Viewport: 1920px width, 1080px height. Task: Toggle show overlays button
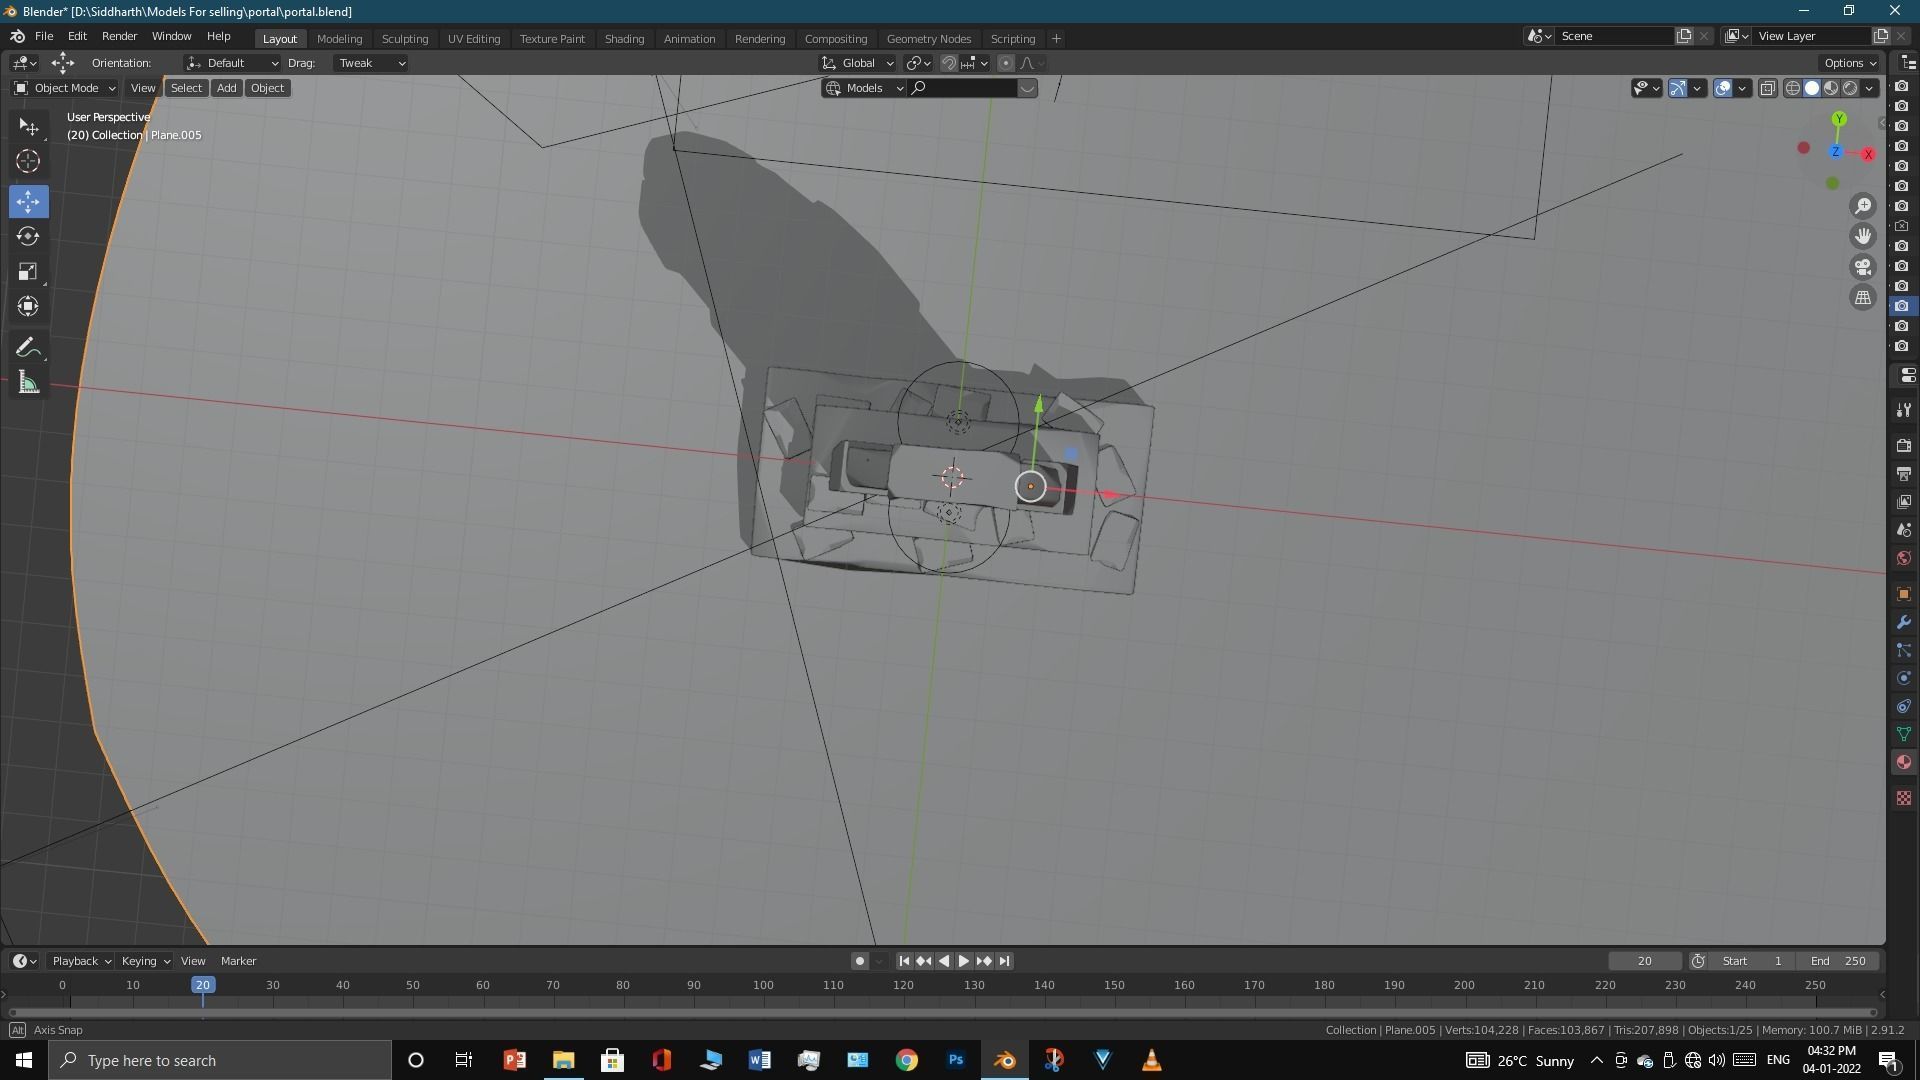1723,88
